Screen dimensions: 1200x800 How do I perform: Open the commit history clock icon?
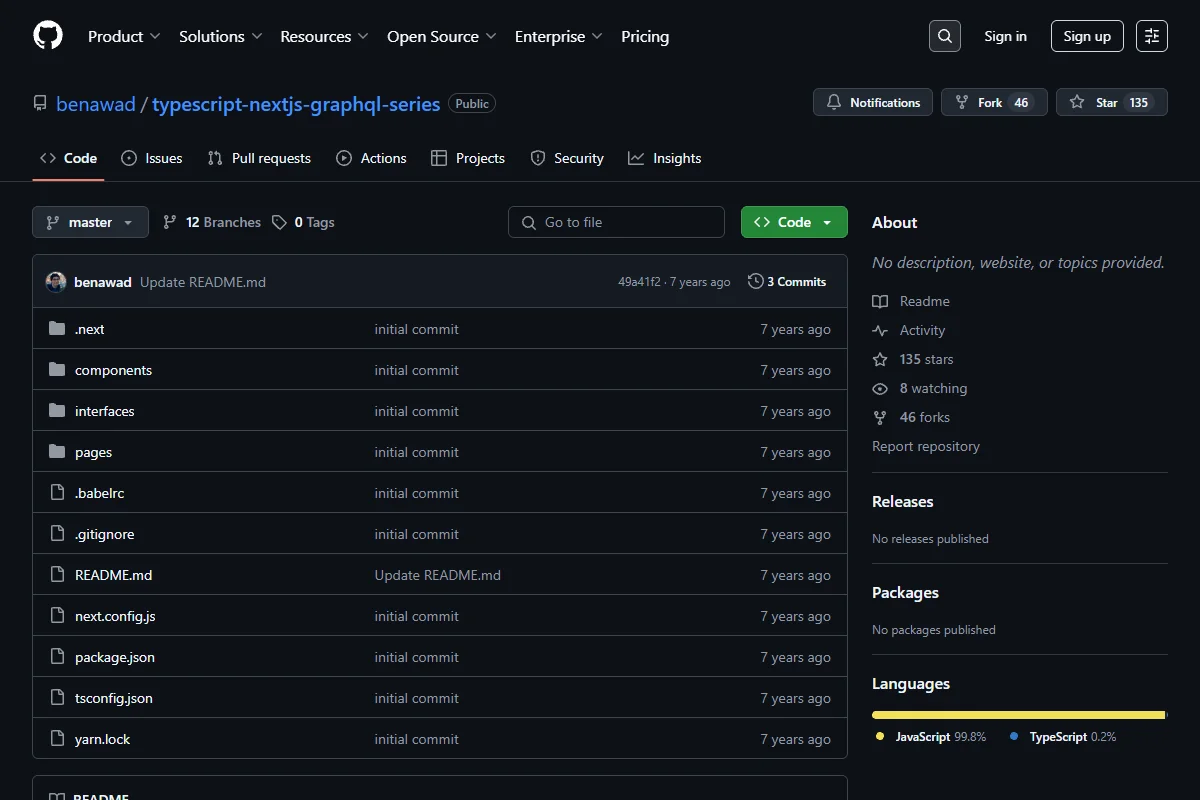pyautogui.click(x=755, y=282)
